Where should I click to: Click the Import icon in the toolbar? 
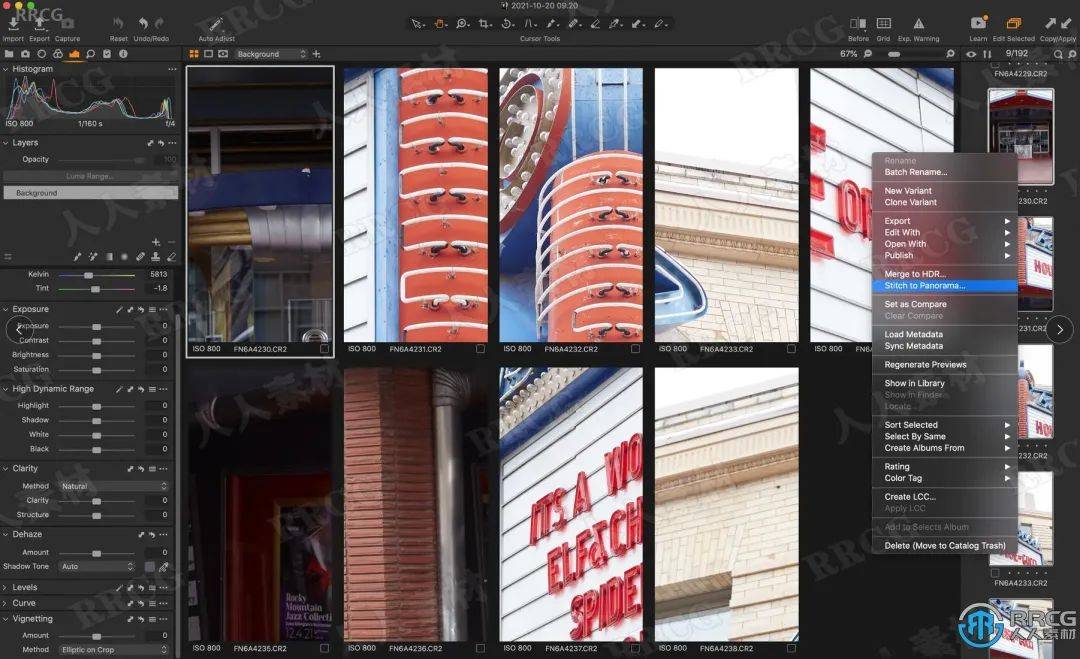[x=13, y=24]
